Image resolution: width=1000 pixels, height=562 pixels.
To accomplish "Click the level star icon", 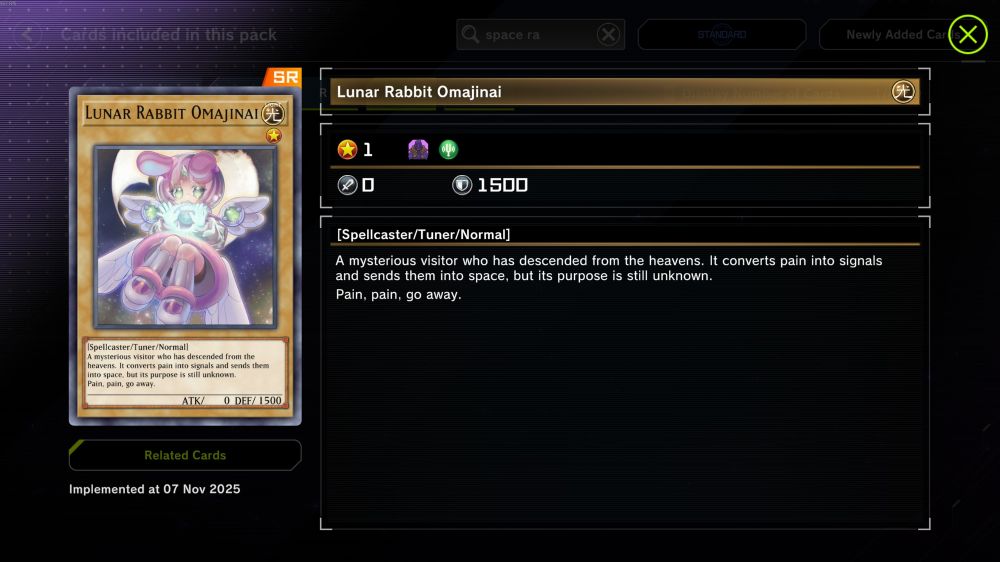I will pos(347,149).
